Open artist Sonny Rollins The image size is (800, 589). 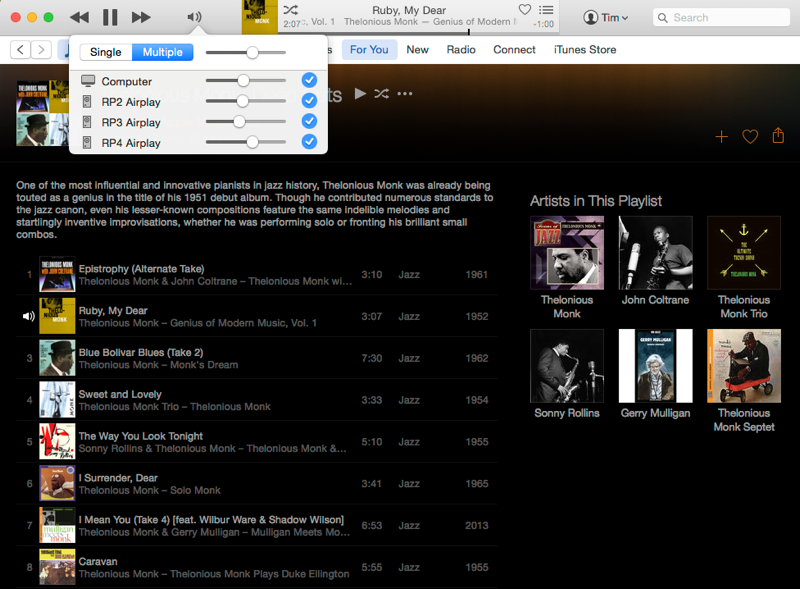(567, 374)
